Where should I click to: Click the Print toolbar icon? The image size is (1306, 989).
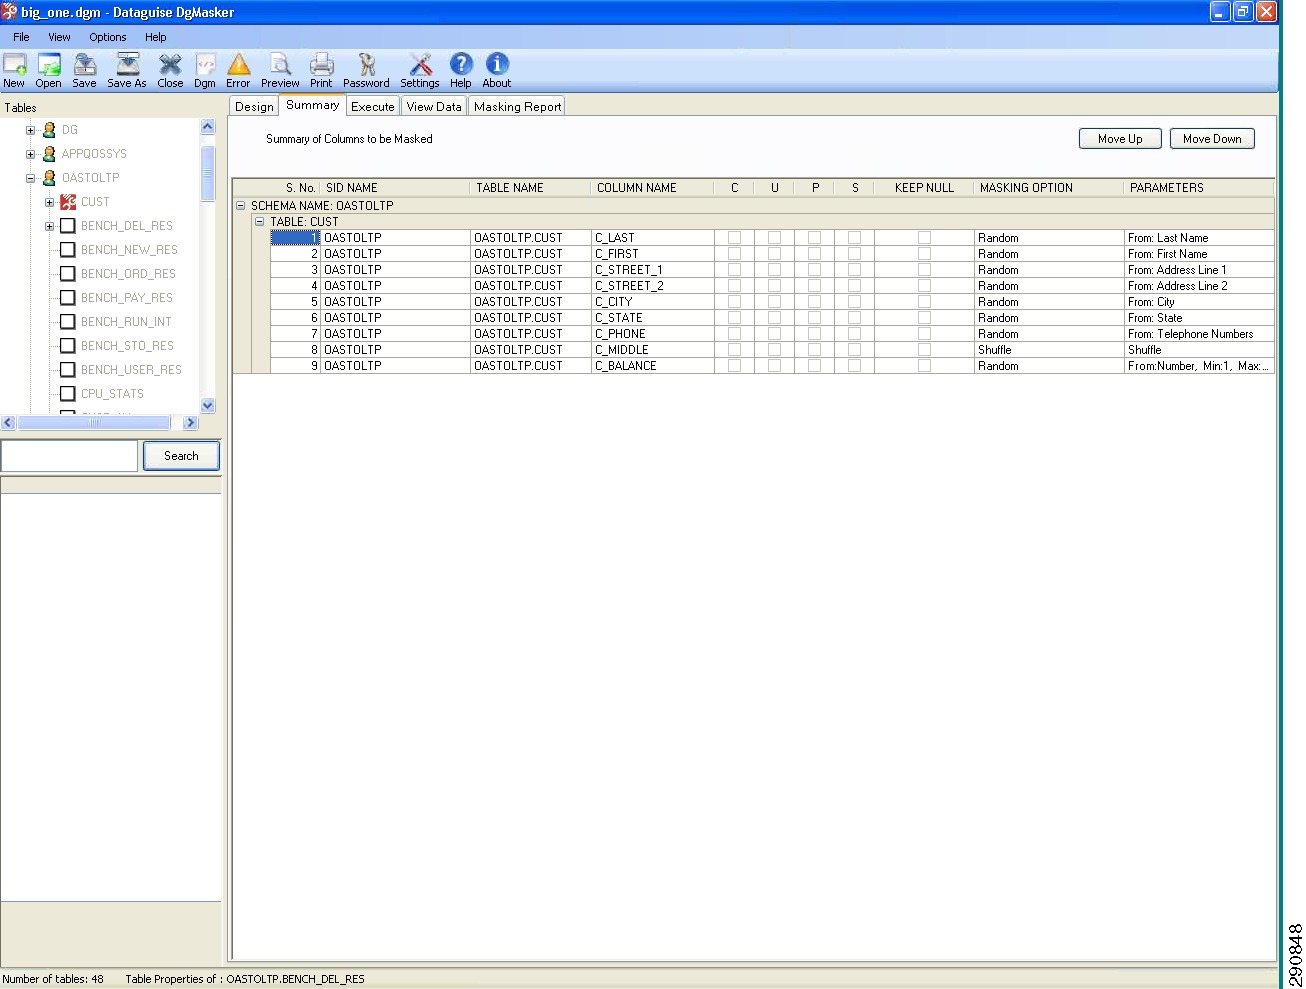click(321, 70)
